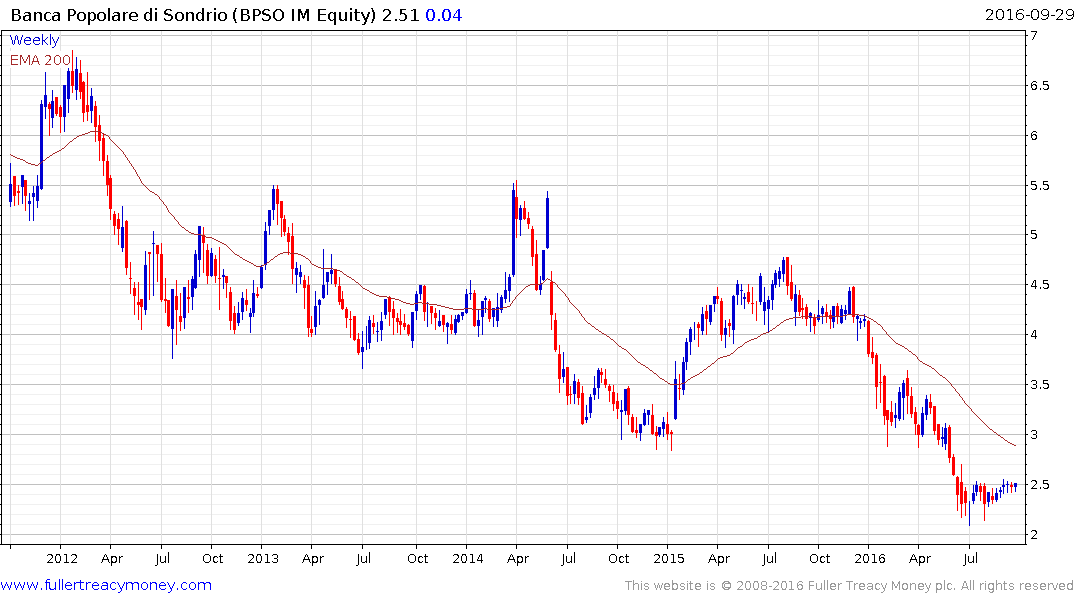Click the 2014 label on the time axis
The image size is (1075, 600).
click(x=468, y=558)
